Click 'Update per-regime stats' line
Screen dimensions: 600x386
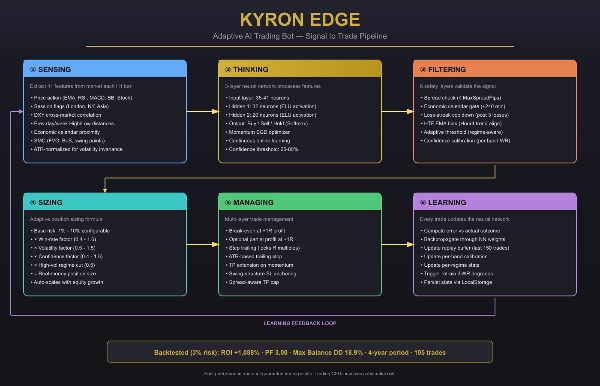click(x=450, y=265)
